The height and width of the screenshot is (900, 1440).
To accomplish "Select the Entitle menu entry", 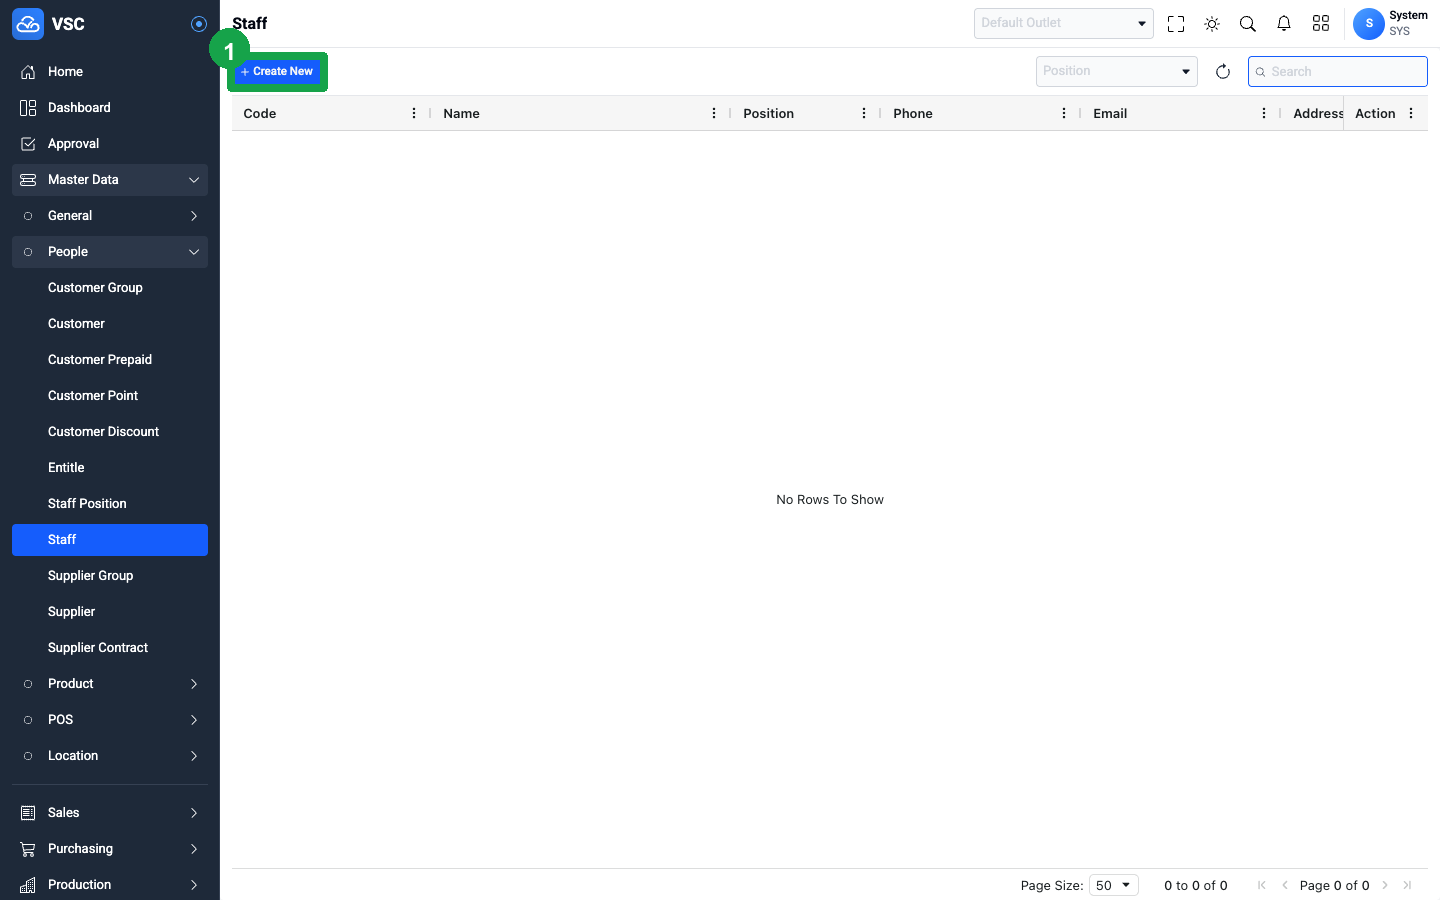I will [110, 468].
